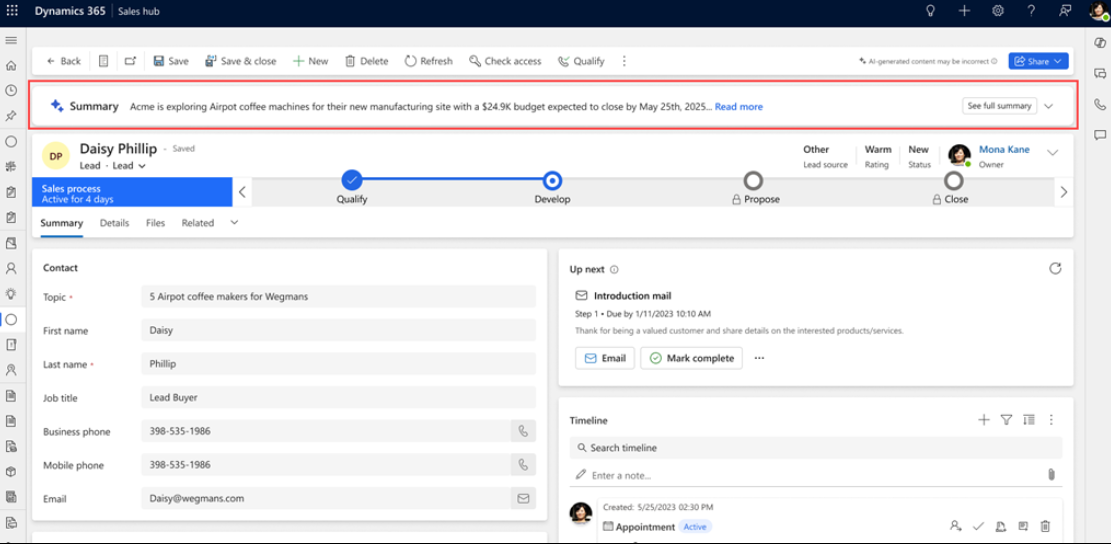Open the Files tab

pyautogui.click(x=155, y=223)
